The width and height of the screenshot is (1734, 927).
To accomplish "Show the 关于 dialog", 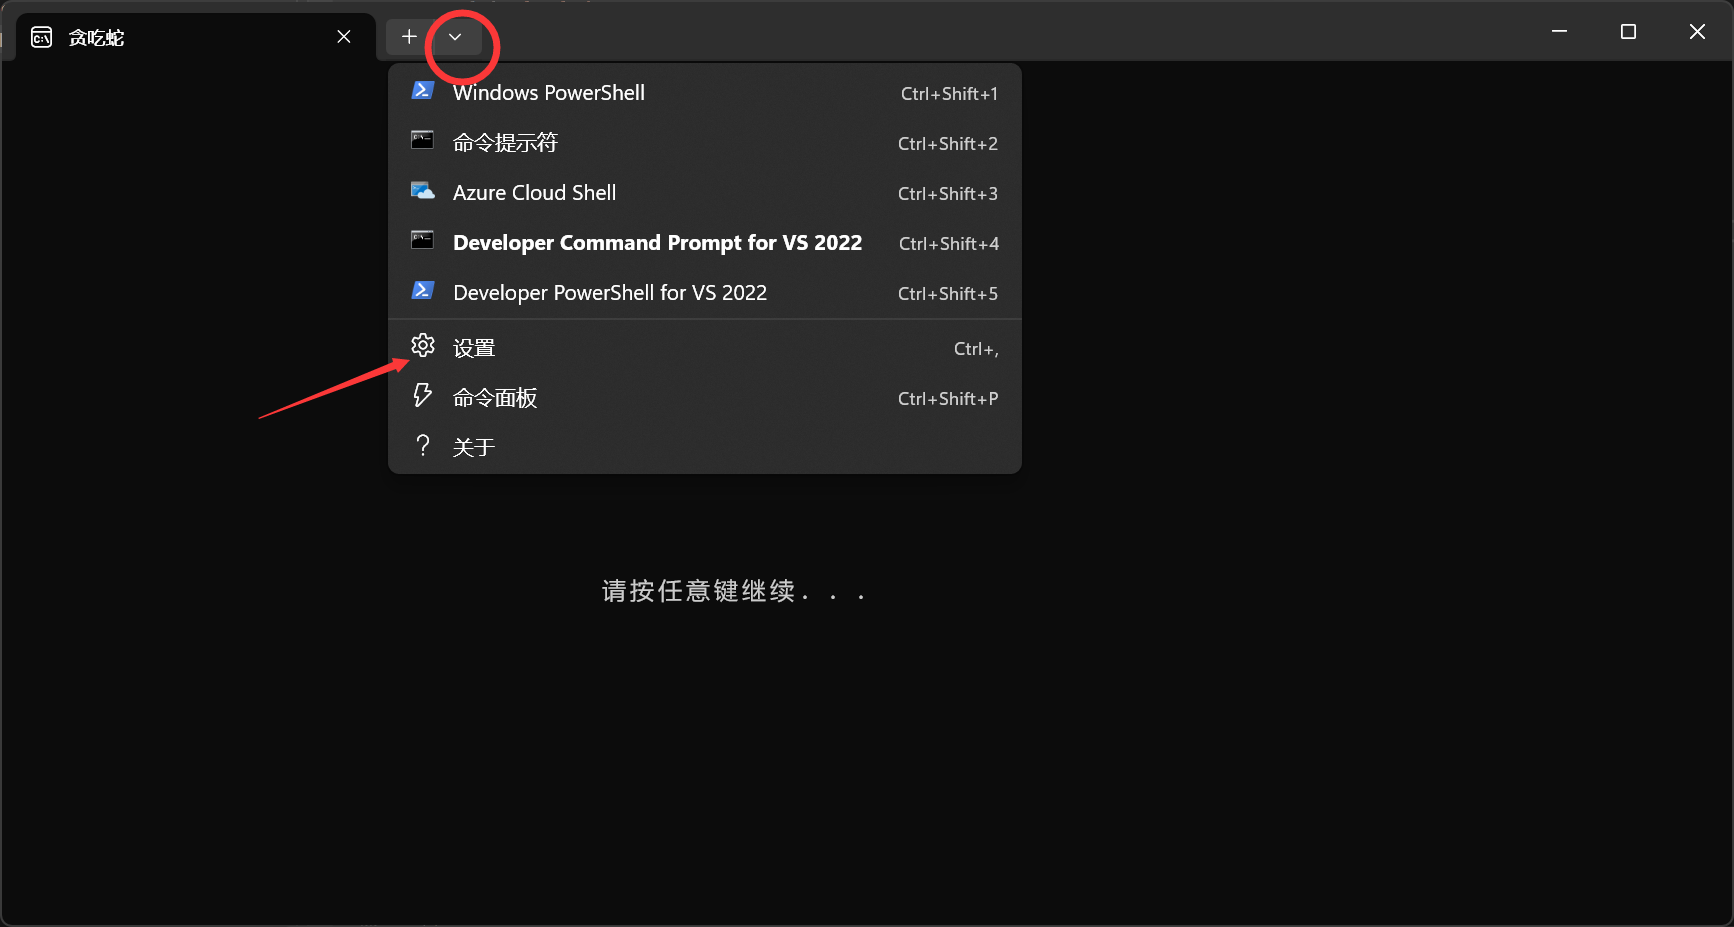I will tap(704, 447).
